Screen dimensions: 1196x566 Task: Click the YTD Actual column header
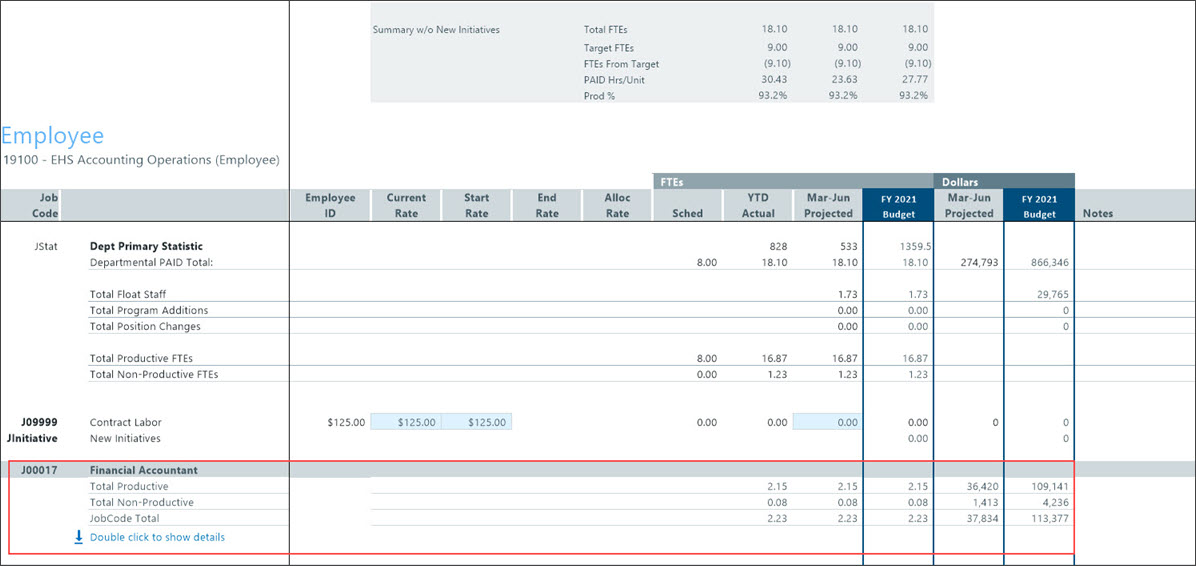[757, 205]
